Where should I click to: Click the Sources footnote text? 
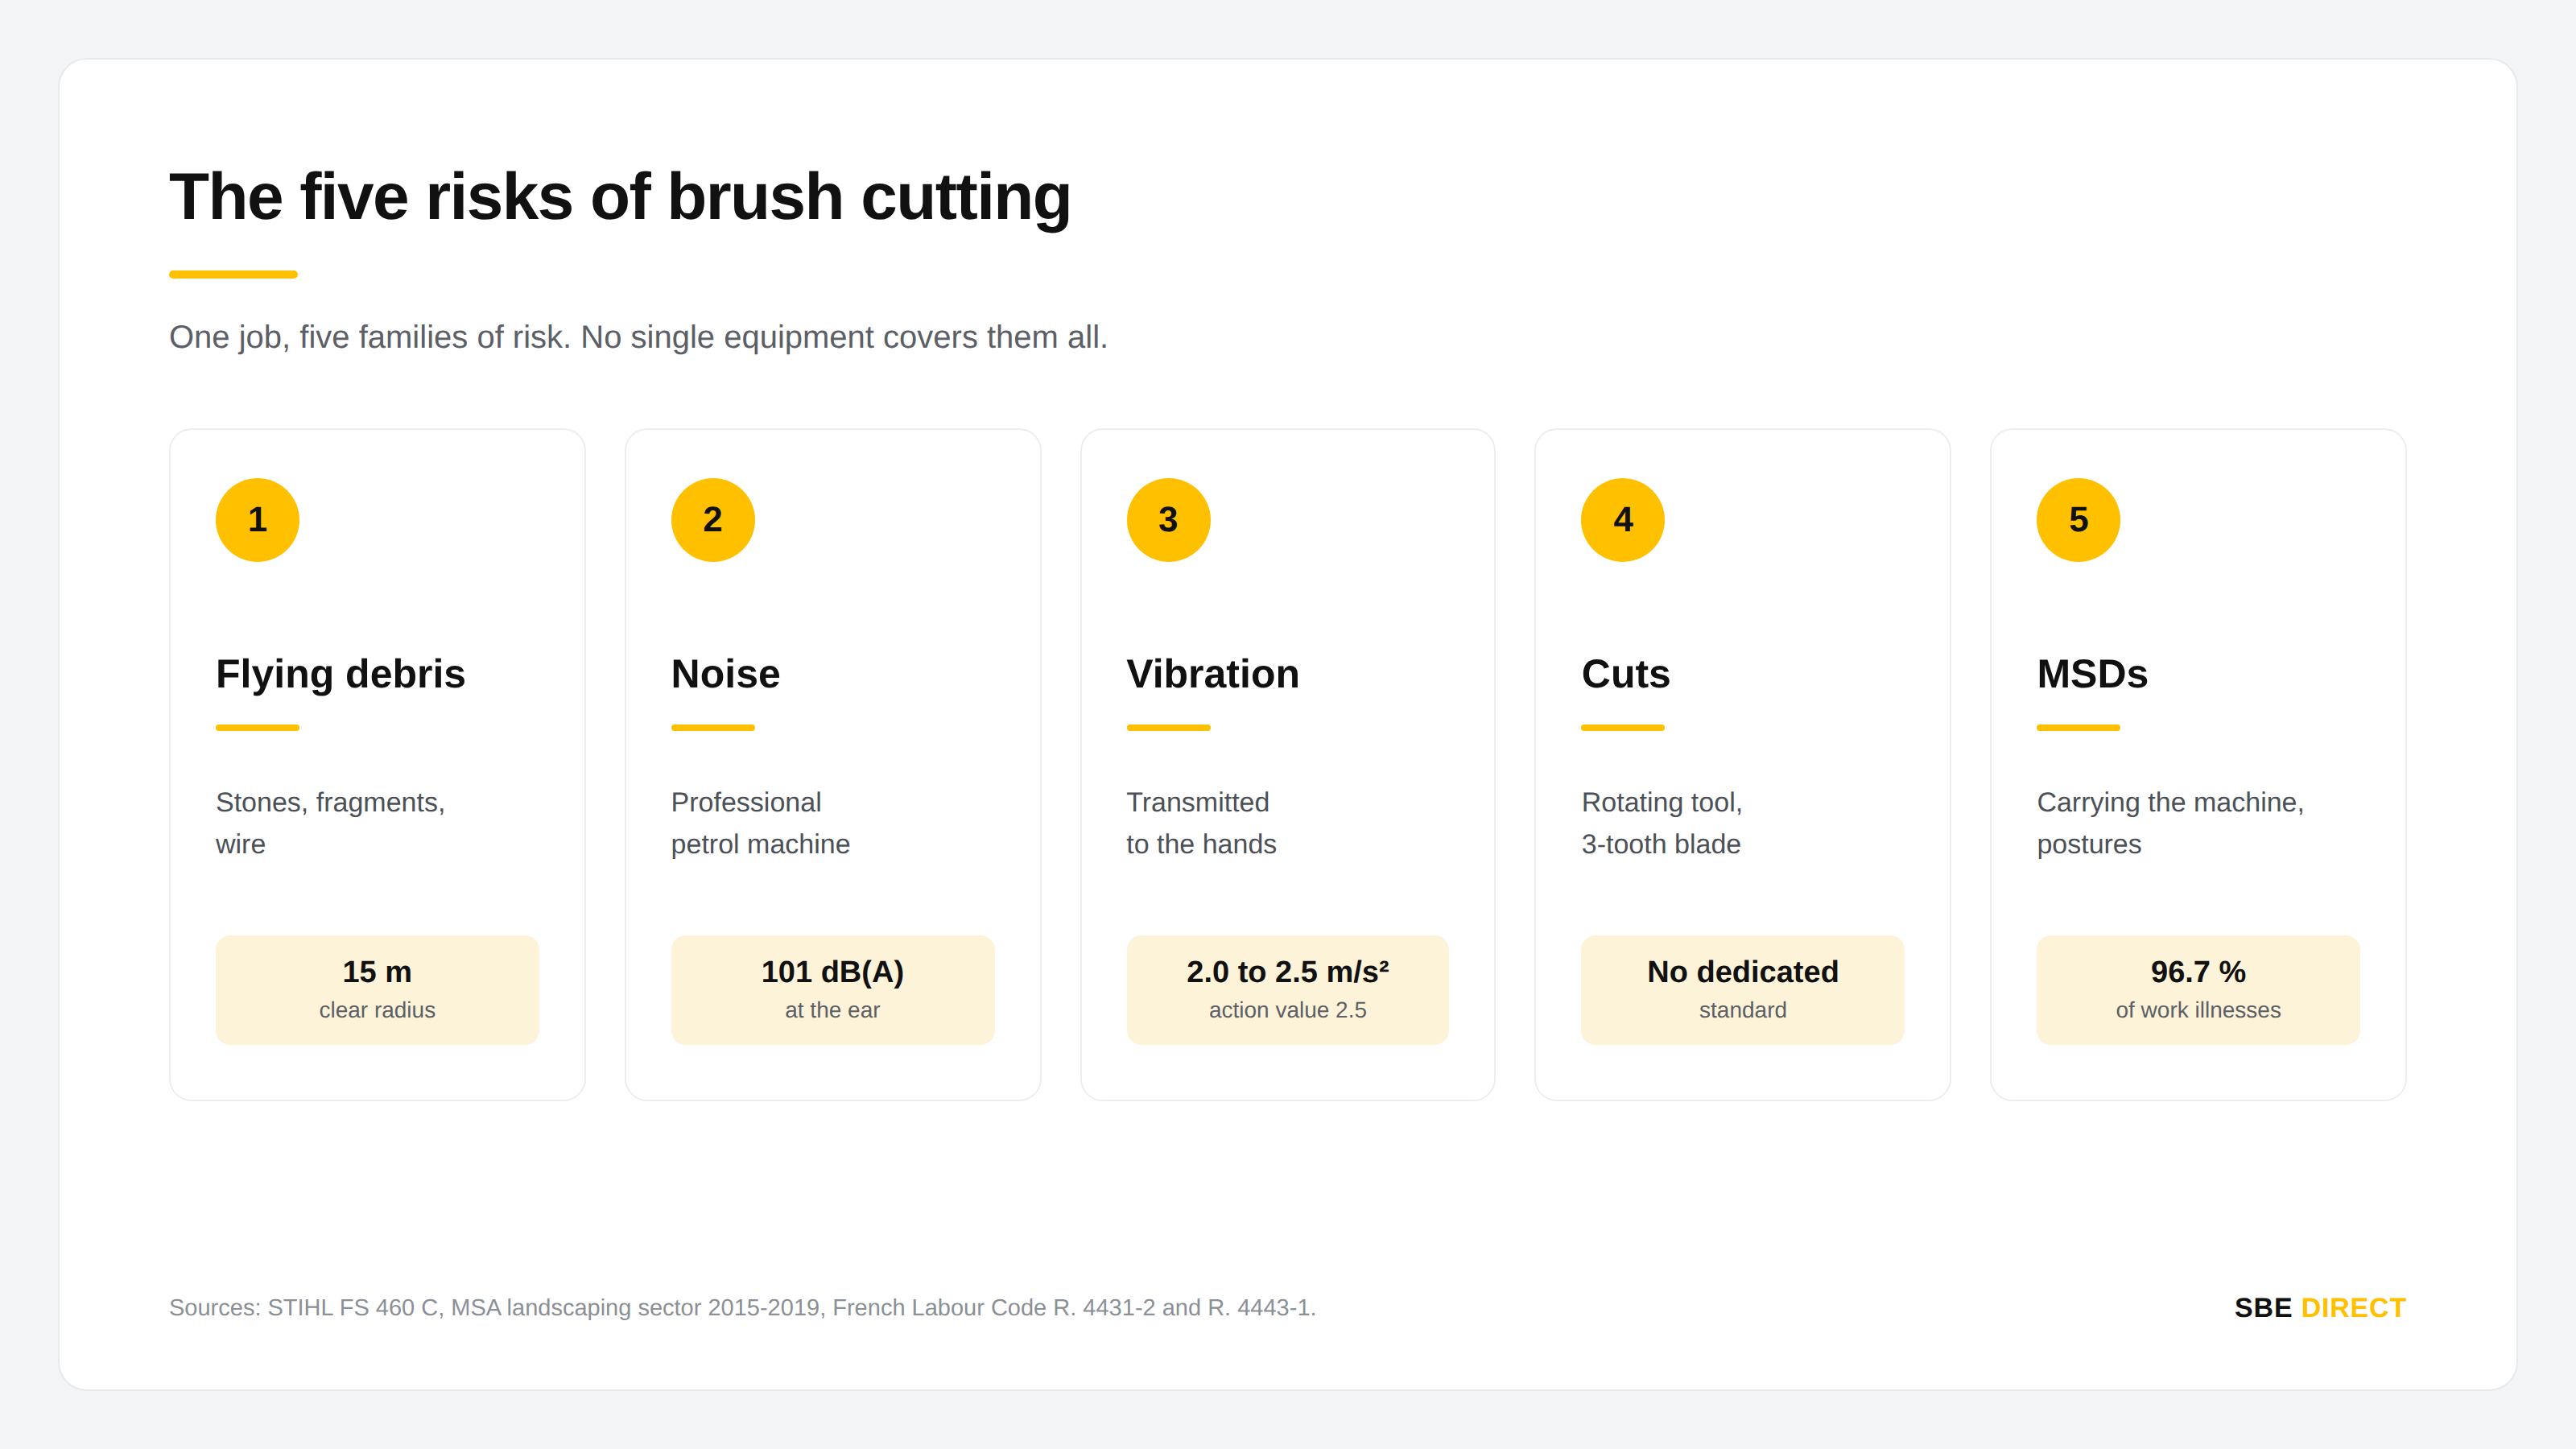click(742, 1307)
